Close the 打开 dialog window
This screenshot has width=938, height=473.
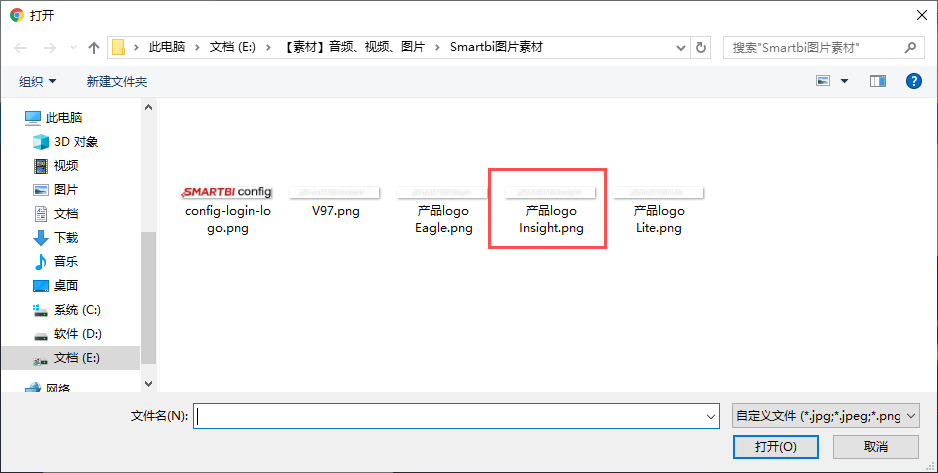point(922,16)
